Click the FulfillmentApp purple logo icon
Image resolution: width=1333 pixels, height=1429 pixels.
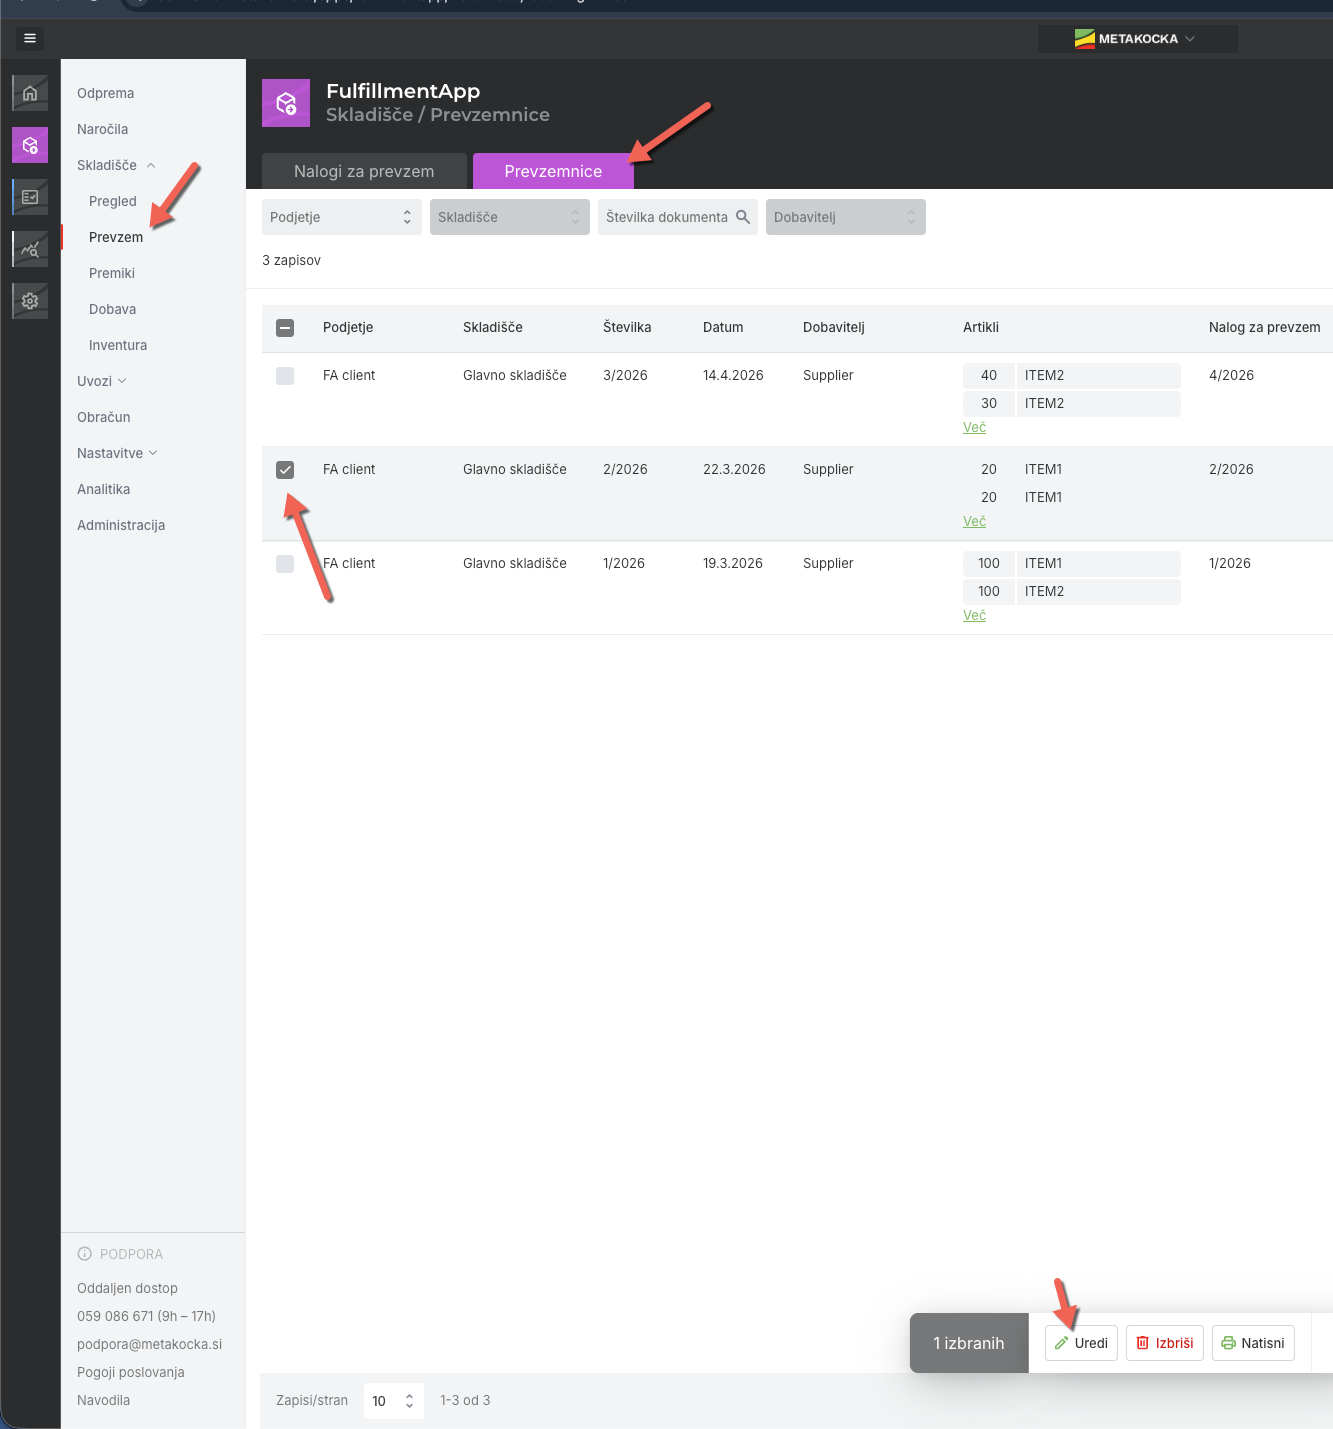click(x=286, y=103)
